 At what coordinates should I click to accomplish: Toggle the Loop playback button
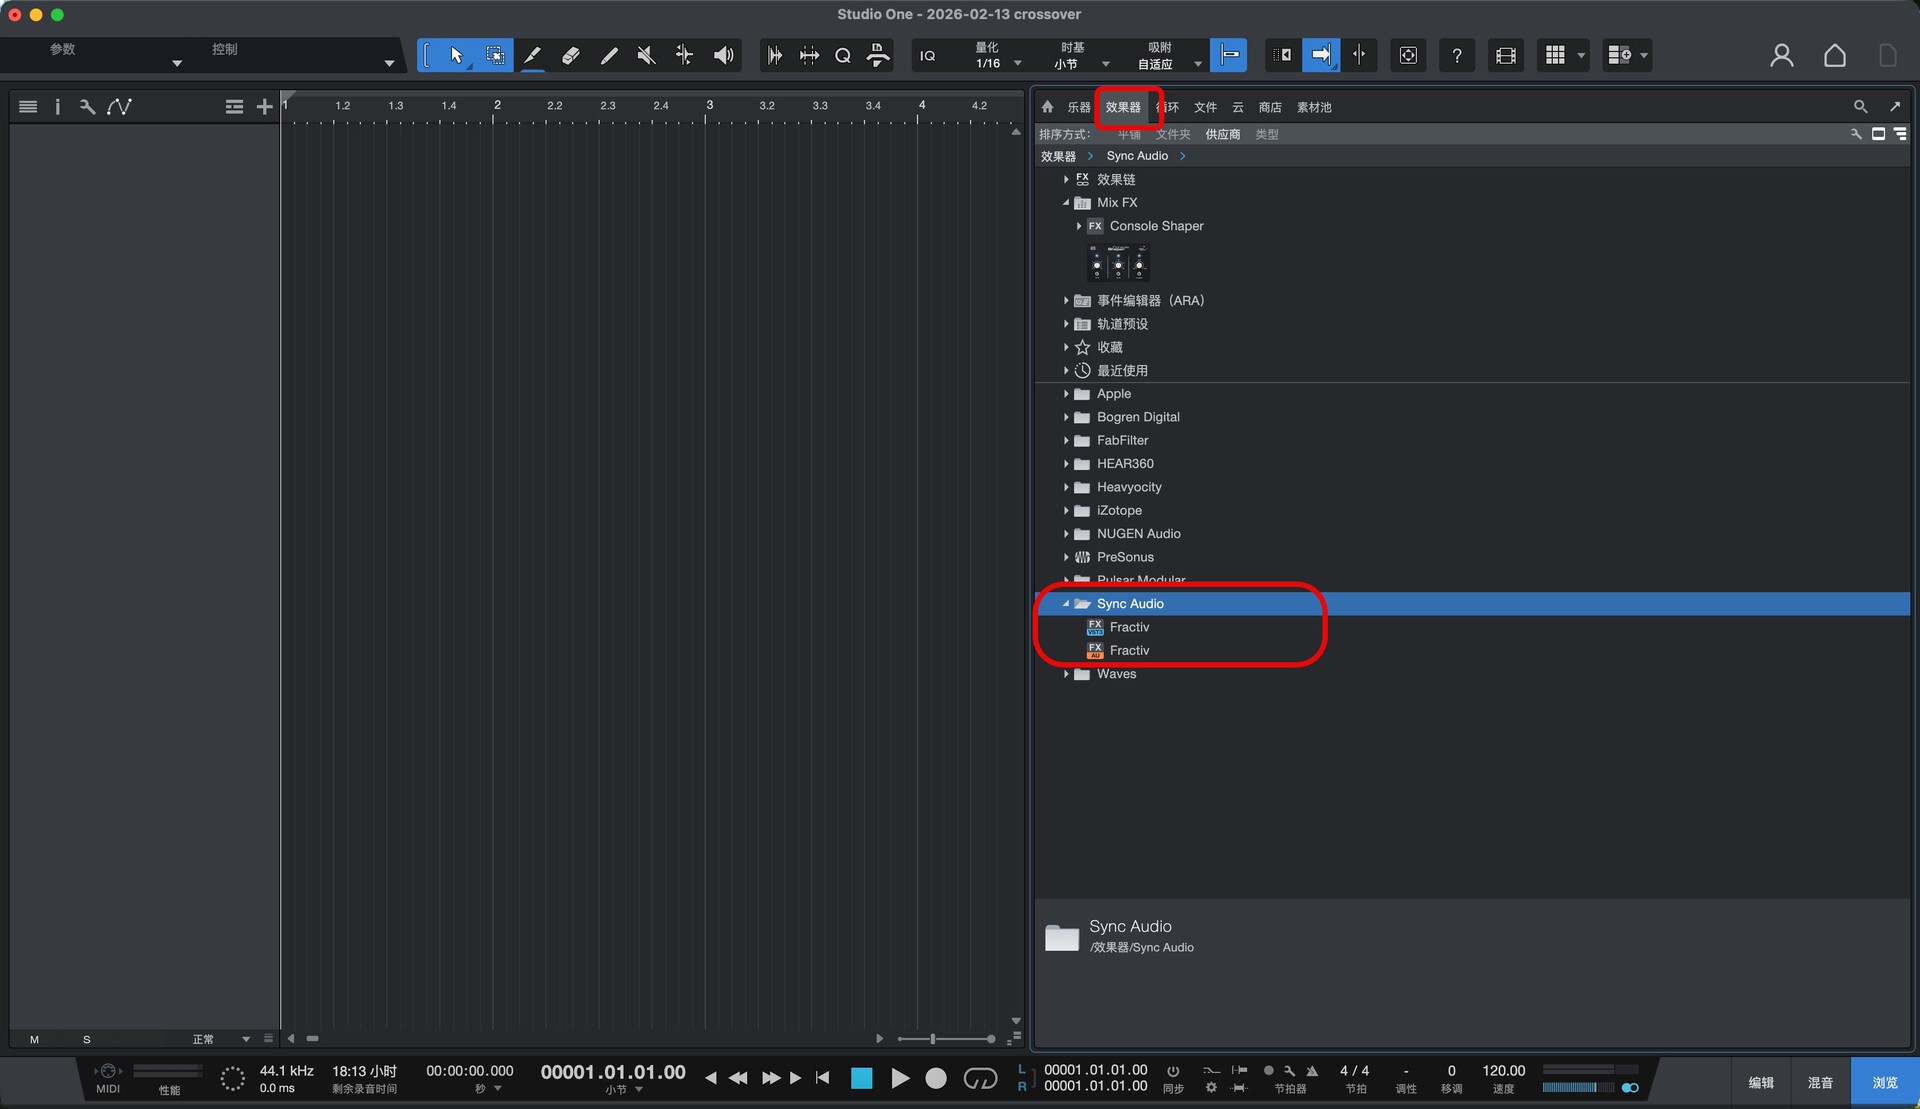[980, 1078]
